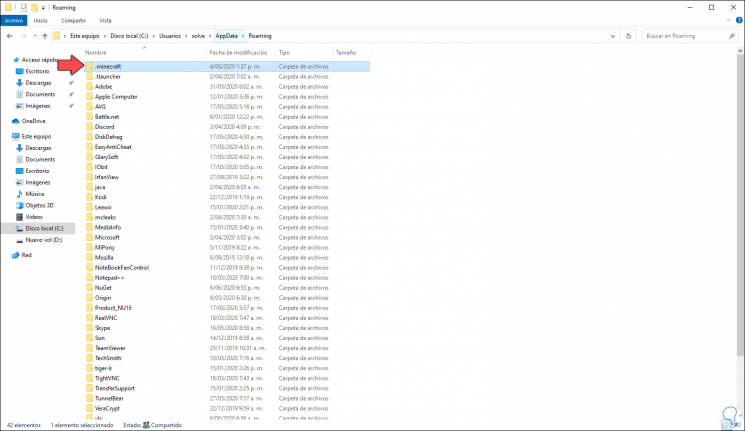745x431 pixels.
Task: Select Este equipo in navigation pane
Action: pos(36,136)
